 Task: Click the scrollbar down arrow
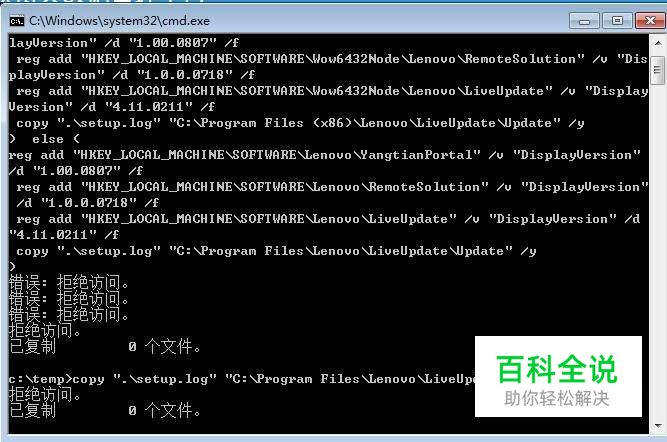658,426
